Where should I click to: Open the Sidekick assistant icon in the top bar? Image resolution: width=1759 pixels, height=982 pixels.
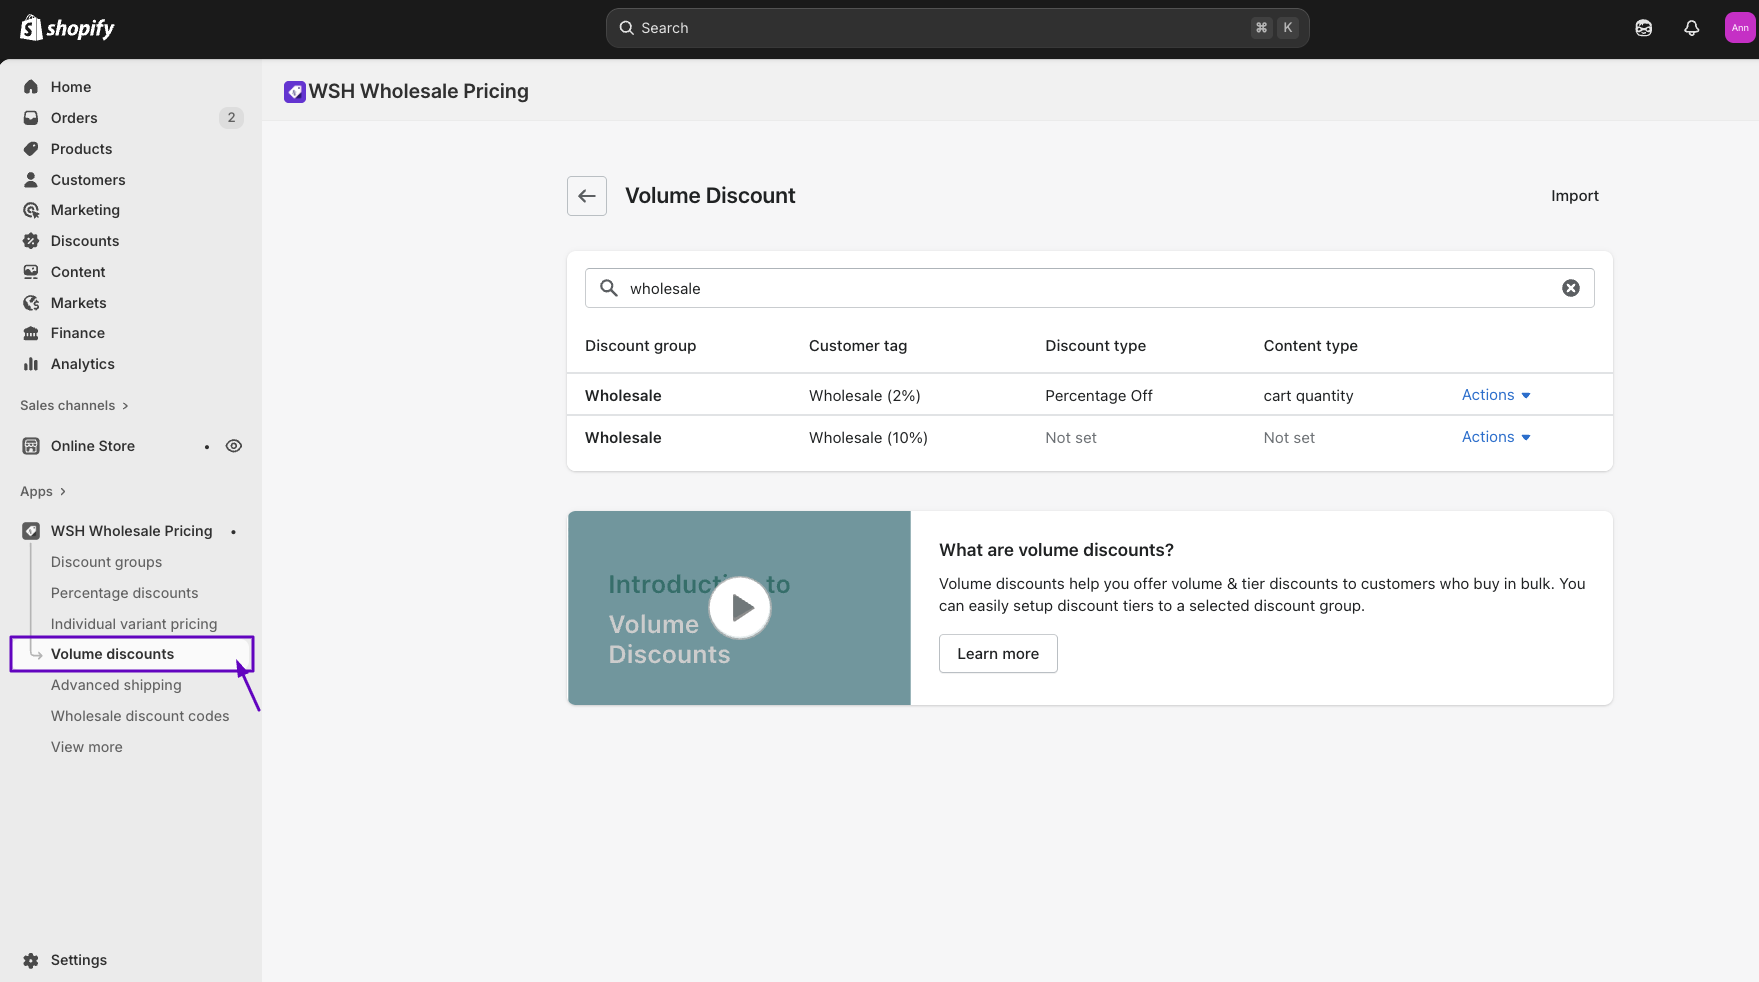(x=1643, y=28)
